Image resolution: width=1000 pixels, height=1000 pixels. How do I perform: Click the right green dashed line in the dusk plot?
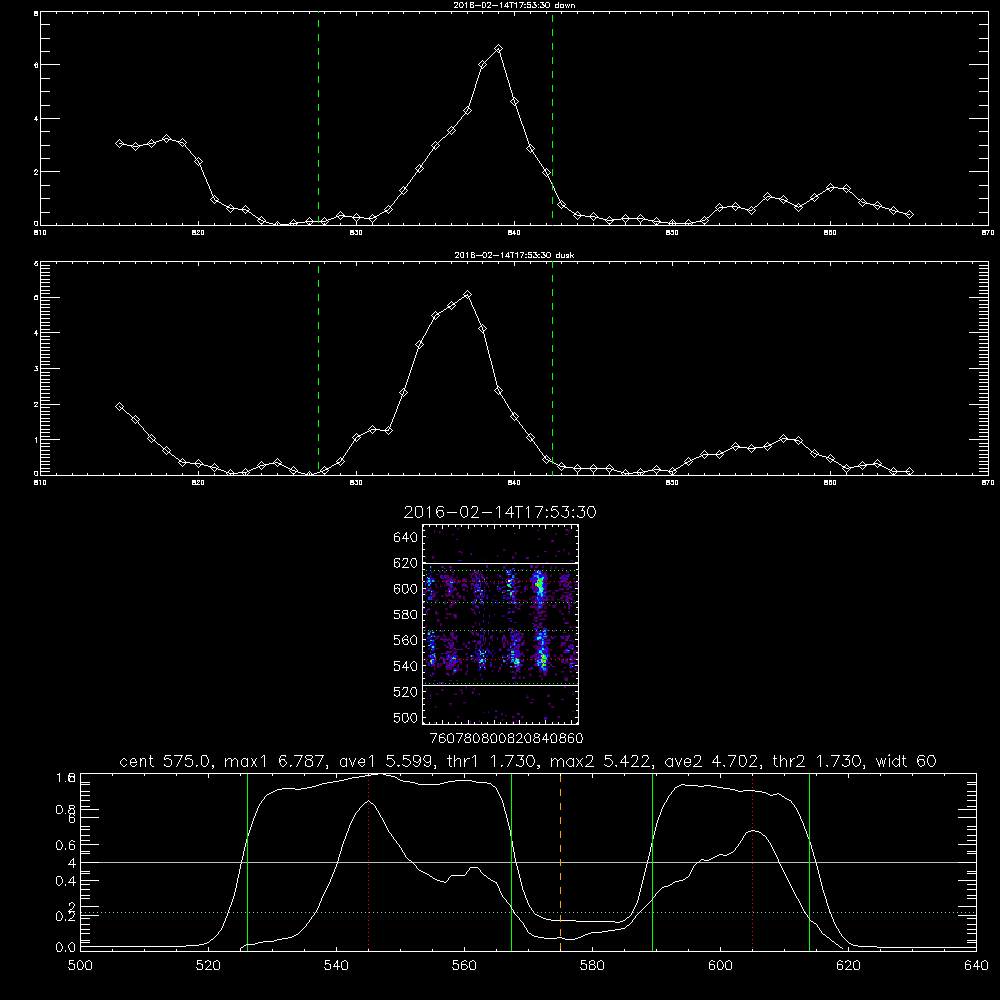(552, 368)
